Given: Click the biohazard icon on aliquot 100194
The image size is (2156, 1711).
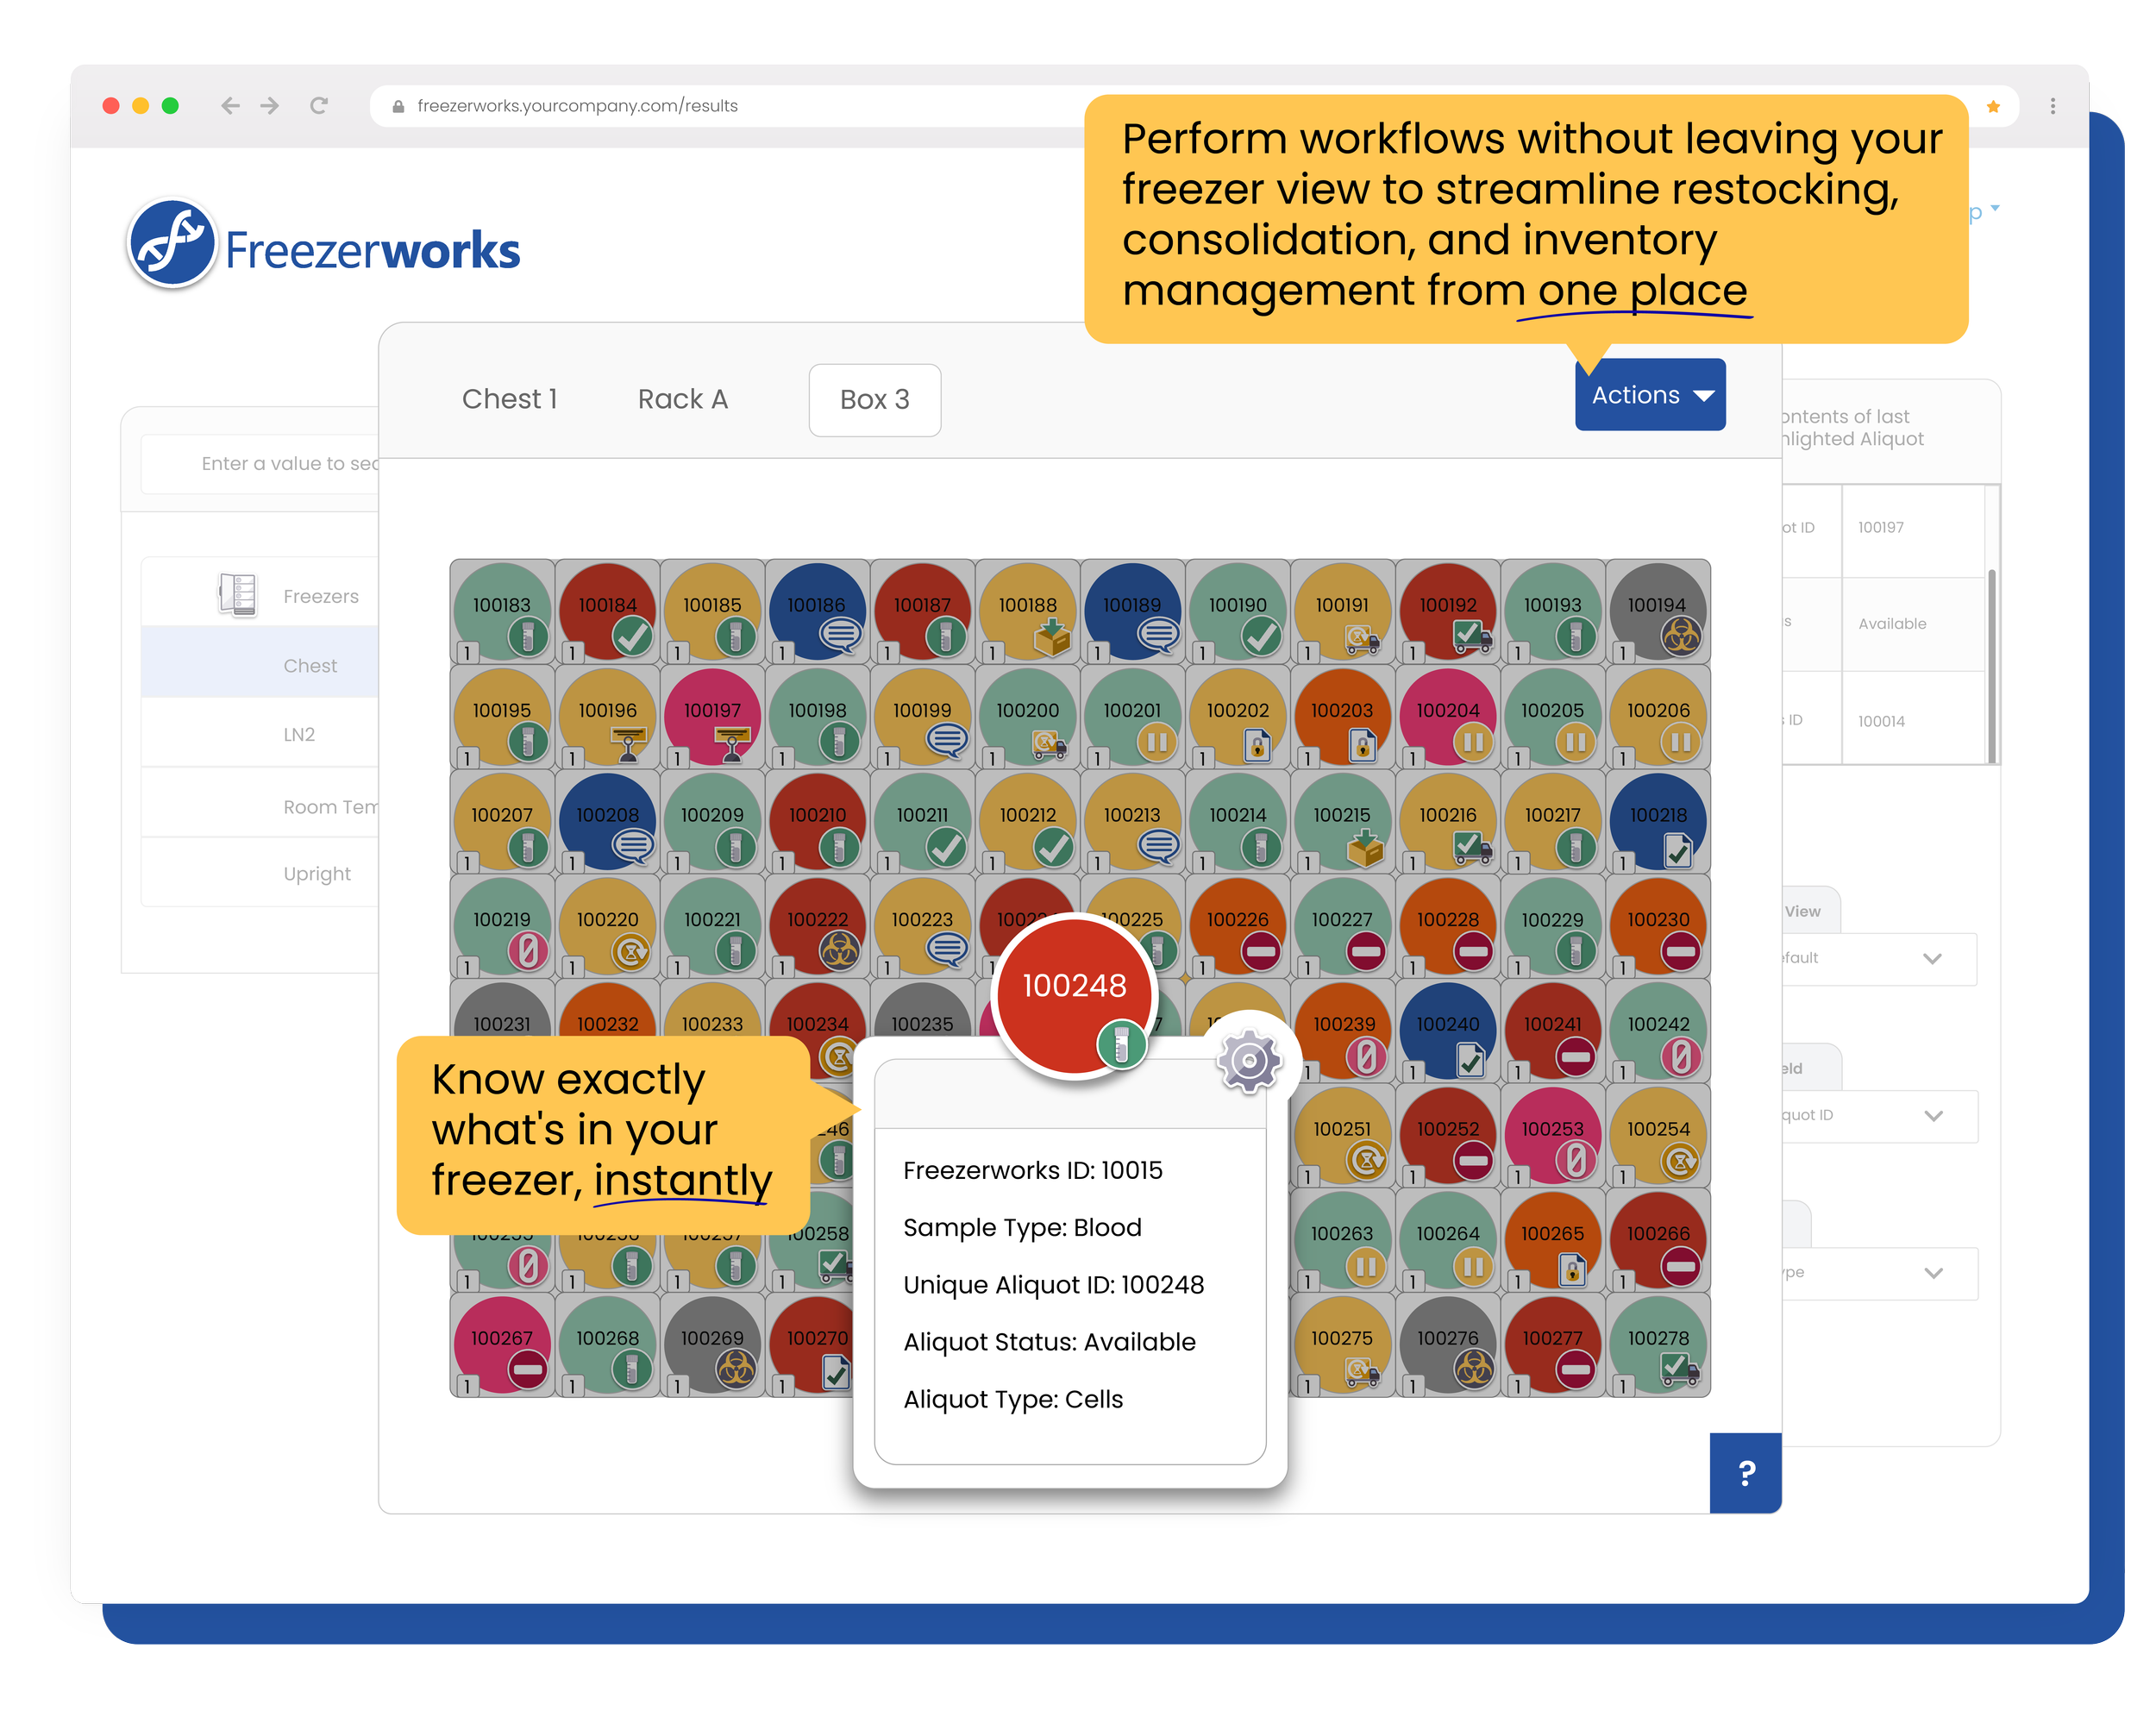Looking at the screenshot, I should point(1681,636).
